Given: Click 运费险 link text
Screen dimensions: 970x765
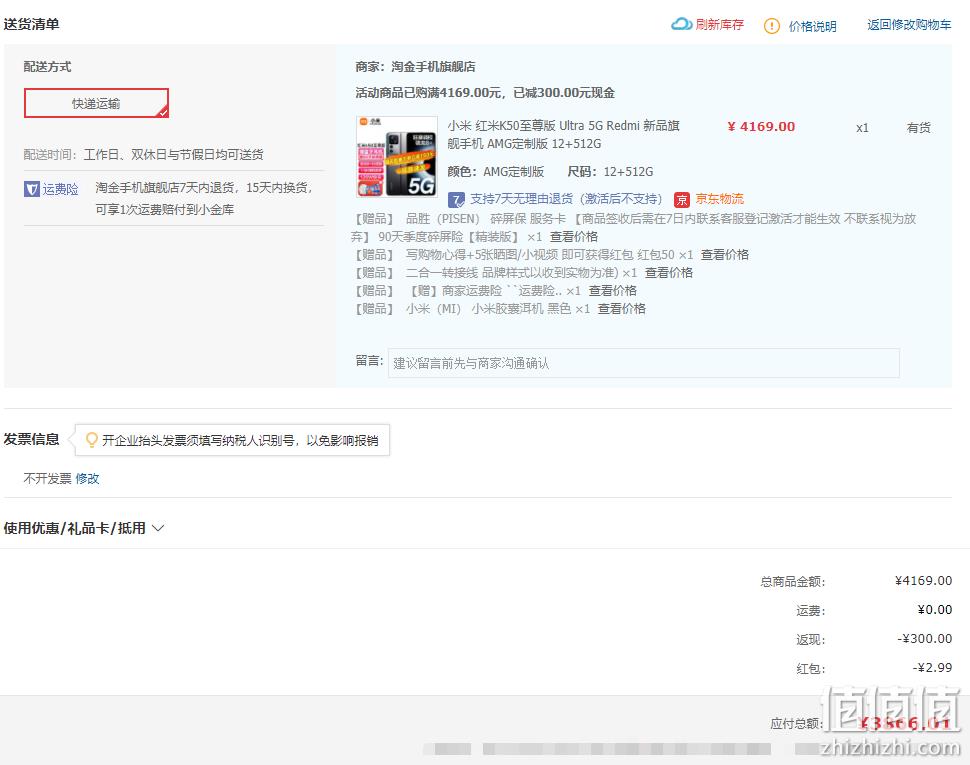Looking at the screenshot, I should point(61,189).
